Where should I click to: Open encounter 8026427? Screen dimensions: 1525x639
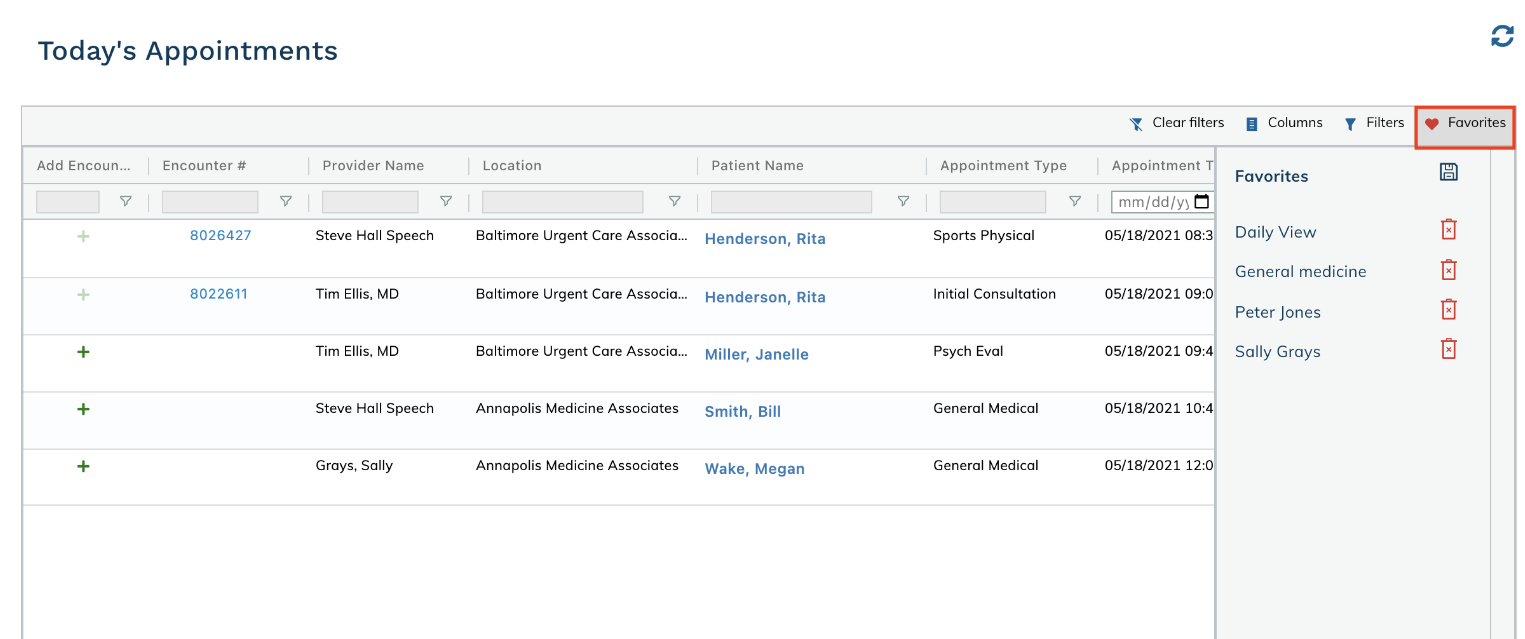(220, 236)
